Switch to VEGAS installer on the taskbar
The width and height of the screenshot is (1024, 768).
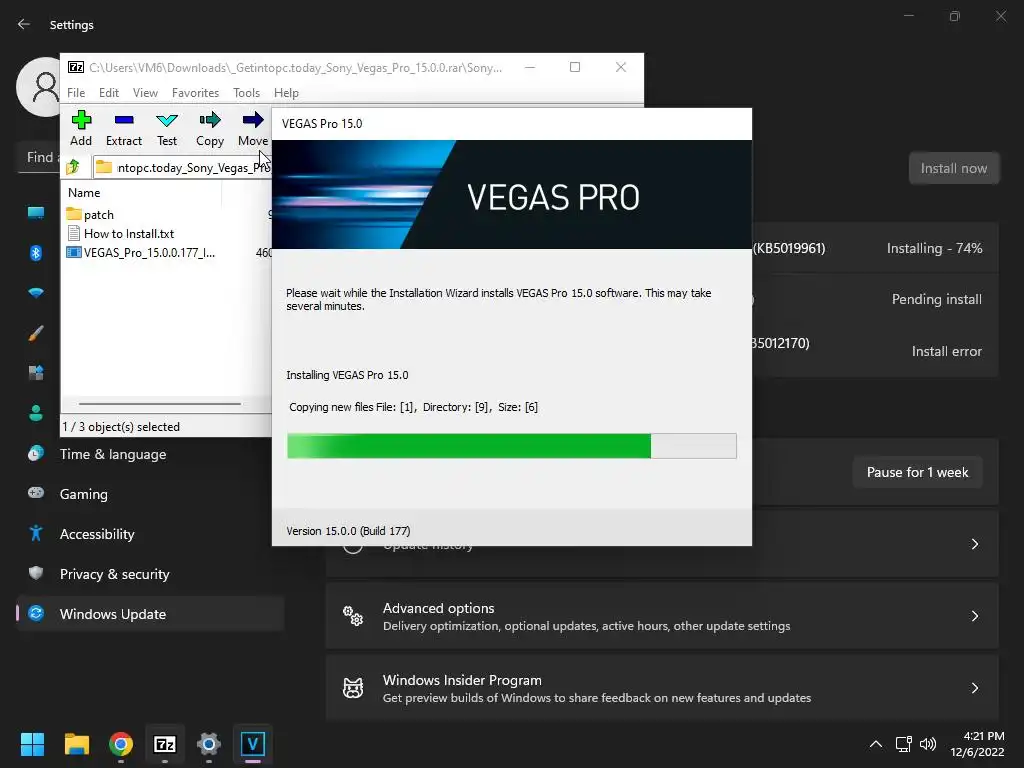[253, 743]
